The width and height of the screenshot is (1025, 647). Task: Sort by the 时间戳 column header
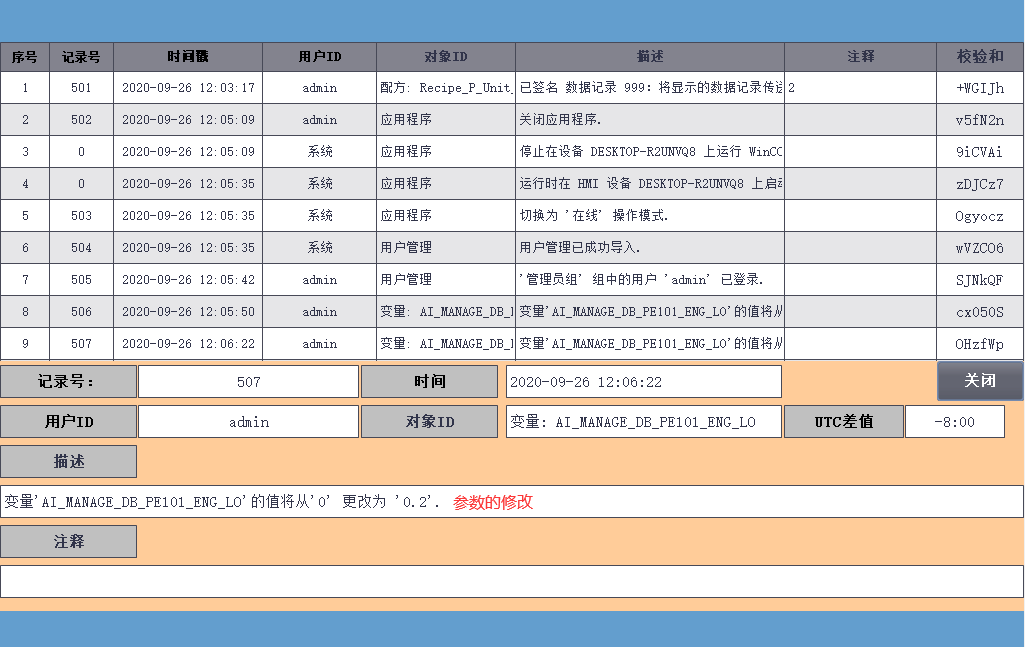pos(188,57)
